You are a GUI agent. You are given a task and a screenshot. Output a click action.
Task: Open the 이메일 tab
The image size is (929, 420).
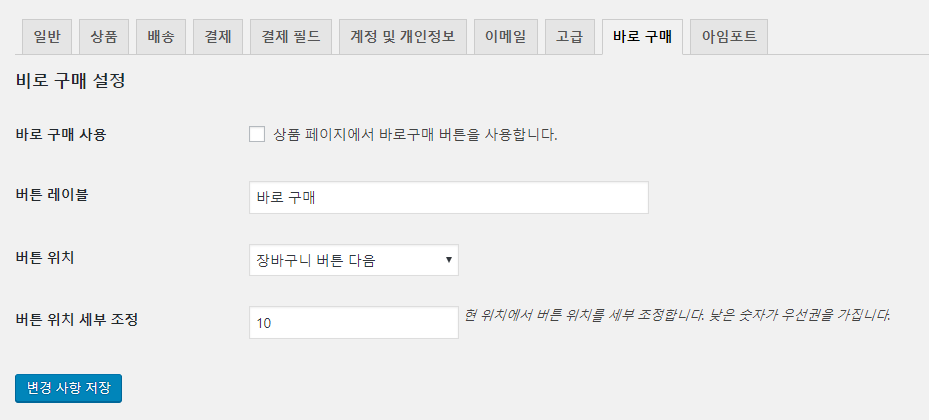tap(505, 38)
